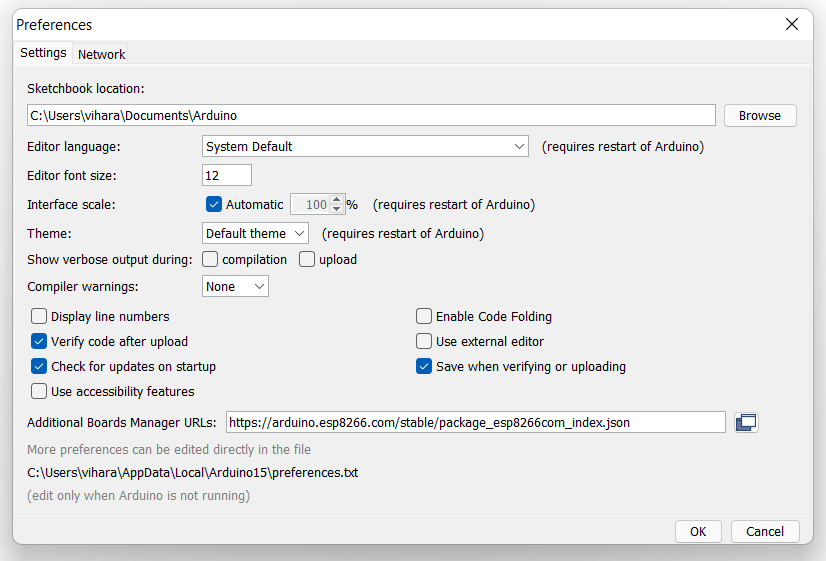Toggle Use external editor option

(x=424, y=341)
